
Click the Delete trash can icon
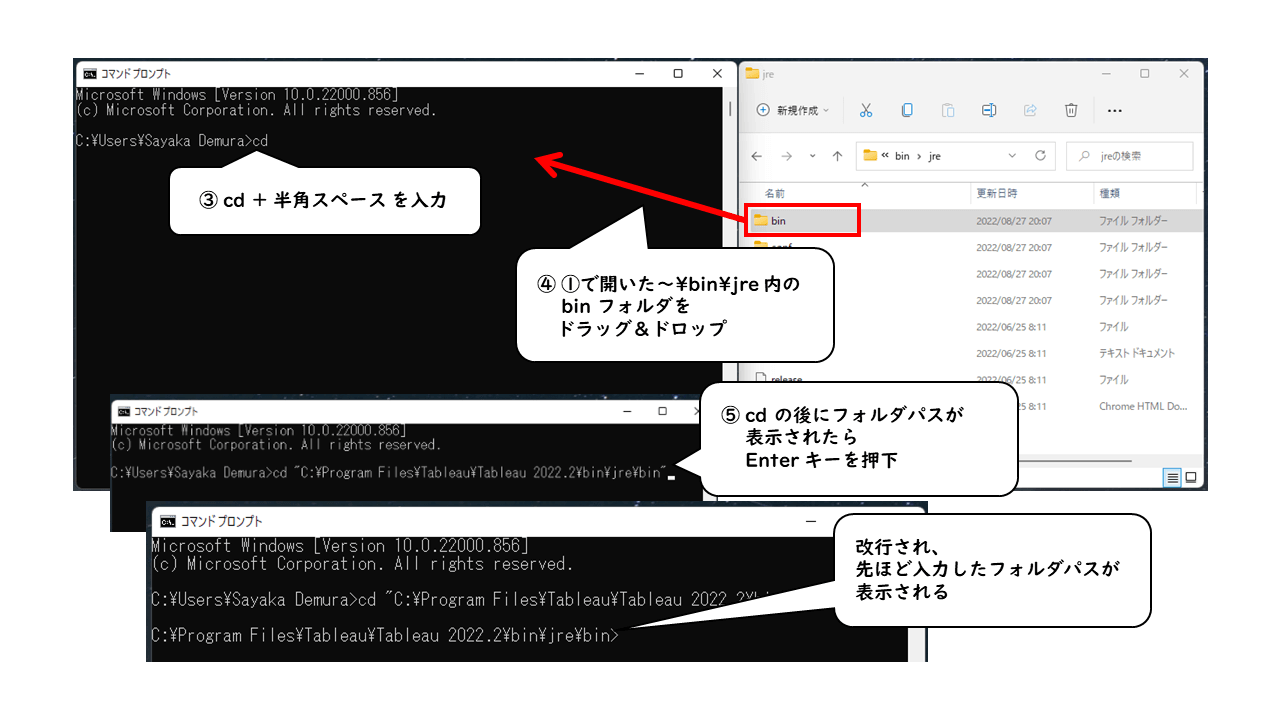1071,110
